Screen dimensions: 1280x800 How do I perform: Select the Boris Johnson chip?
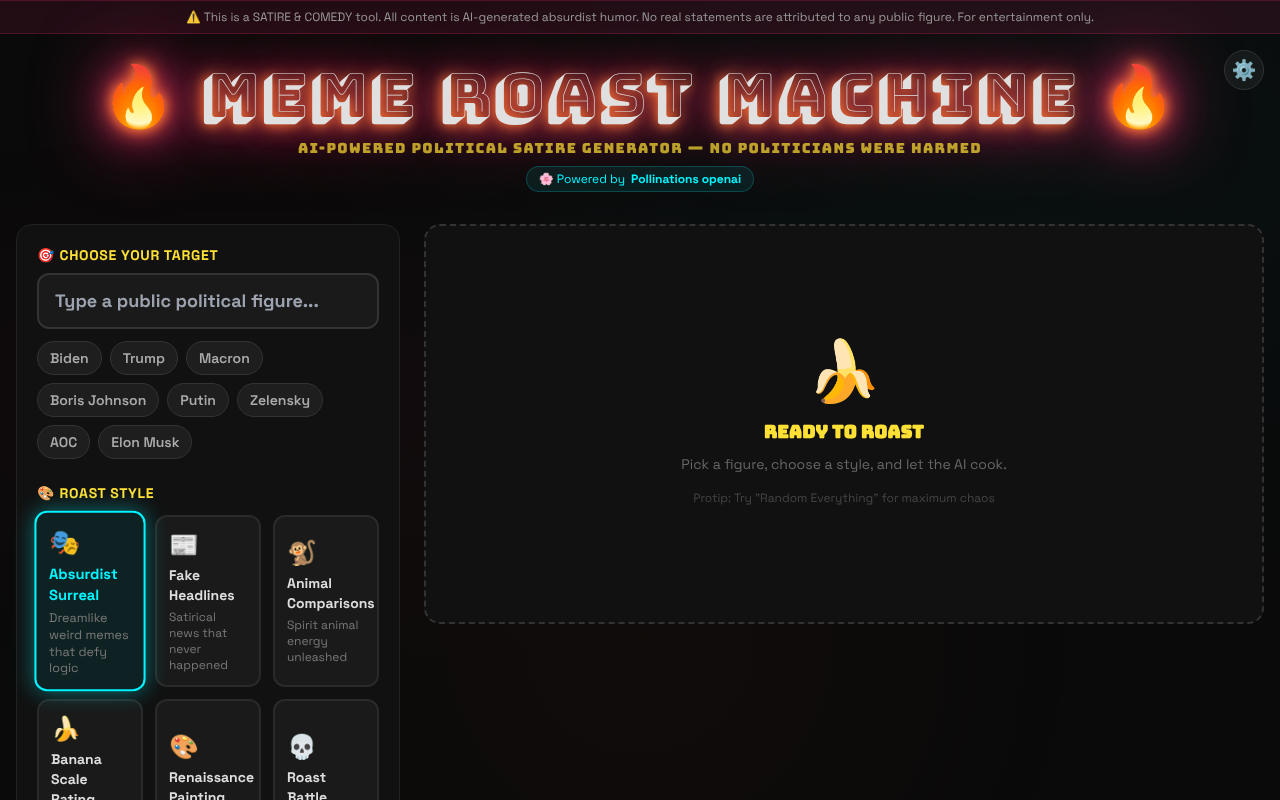click(98, 400)
